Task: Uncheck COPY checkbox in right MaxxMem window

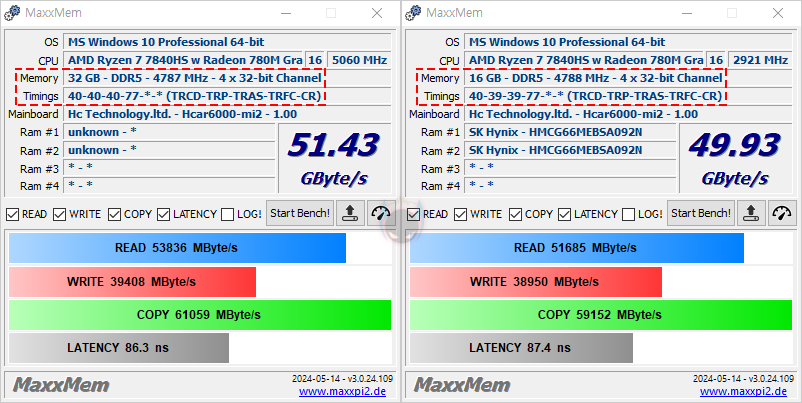Action: coord(515,214)
